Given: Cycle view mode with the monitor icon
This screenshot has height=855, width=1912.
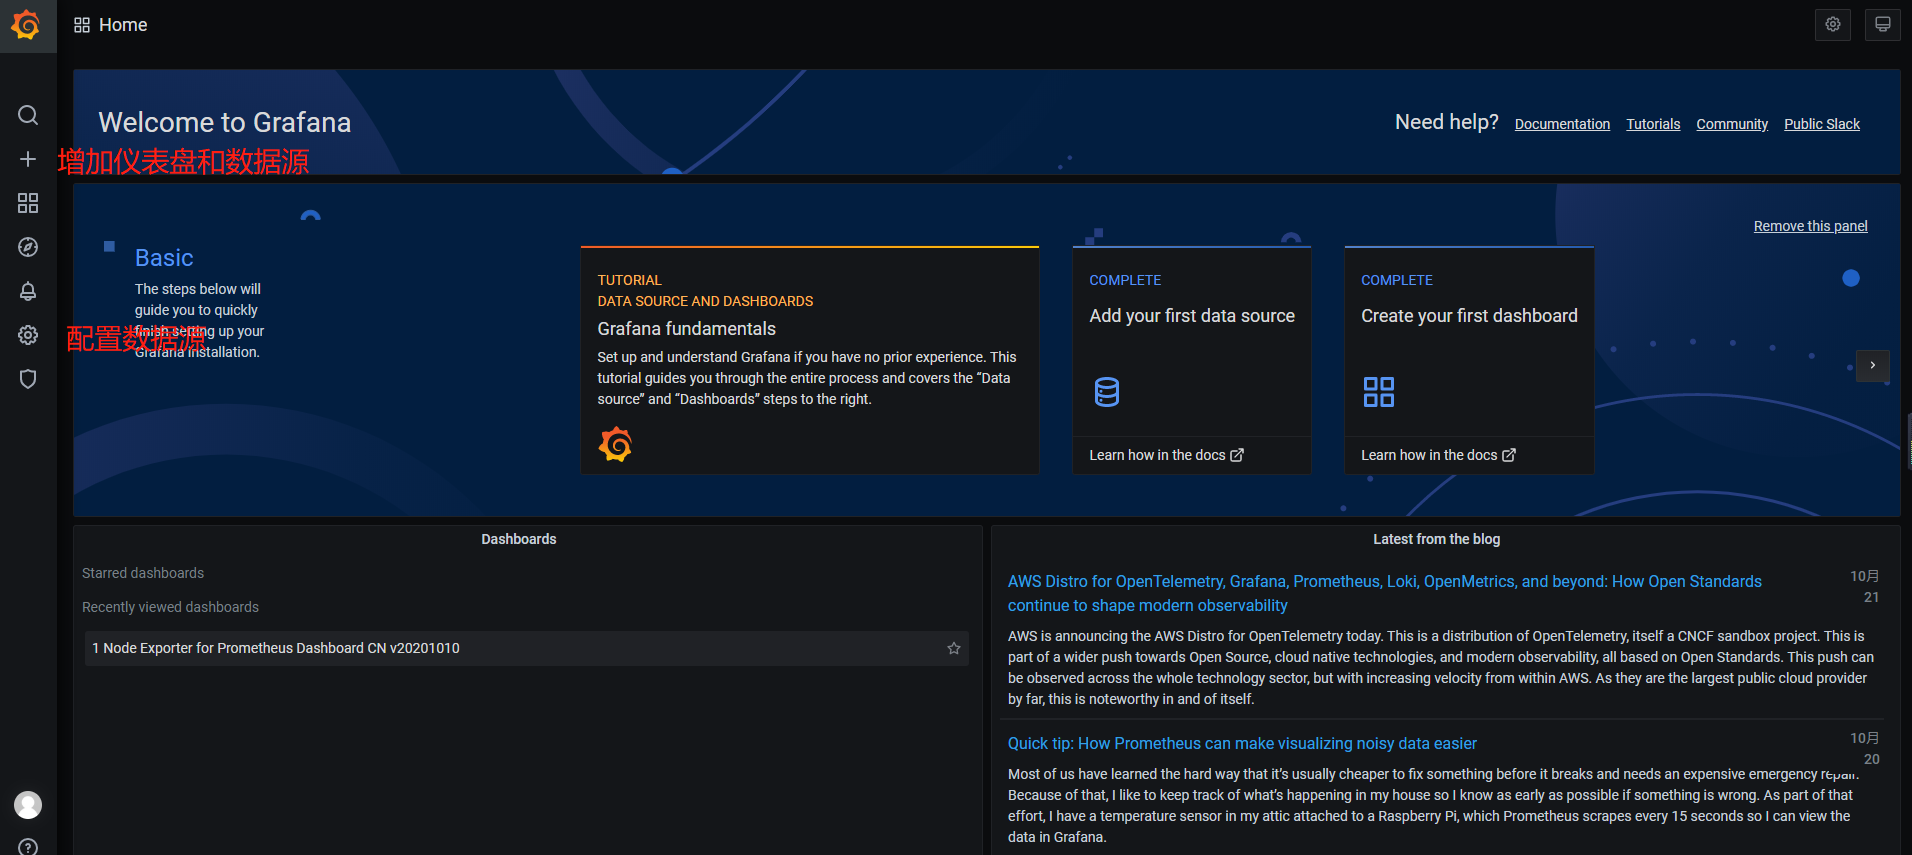Looking at the screenshot, I should click(1883, 25).
